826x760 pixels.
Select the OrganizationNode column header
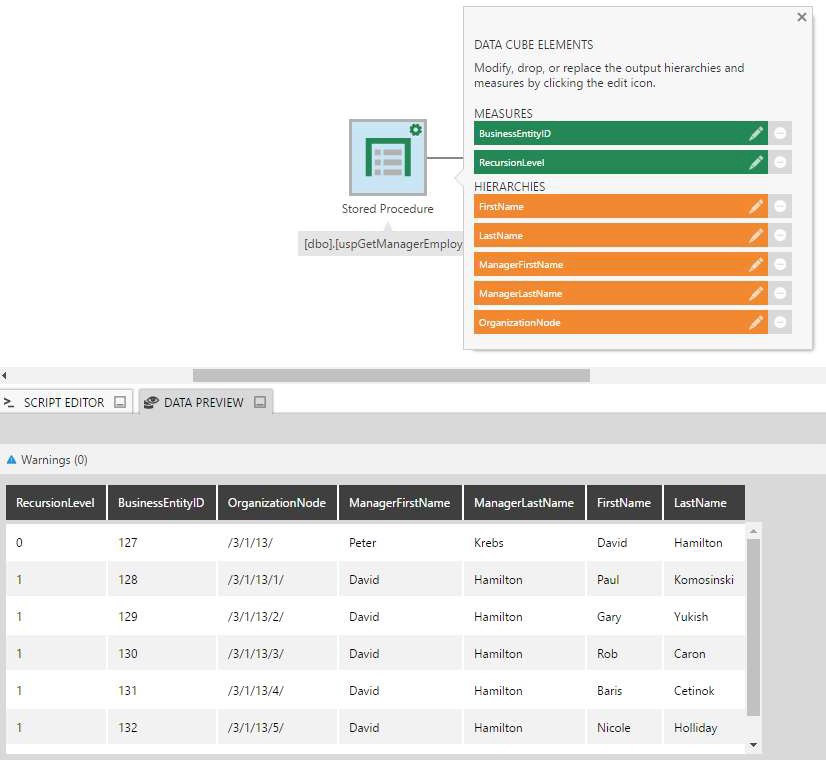pos(279,502)
